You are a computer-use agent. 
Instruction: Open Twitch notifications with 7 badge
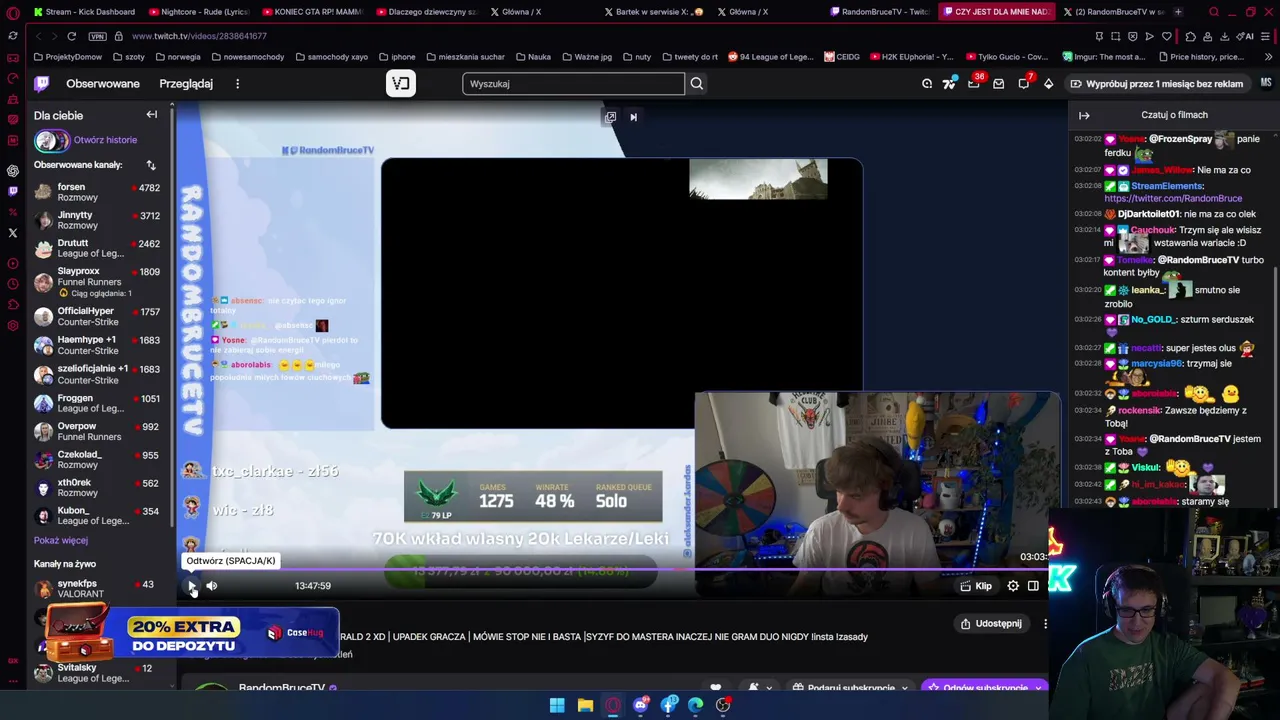tap(1023, 84)
